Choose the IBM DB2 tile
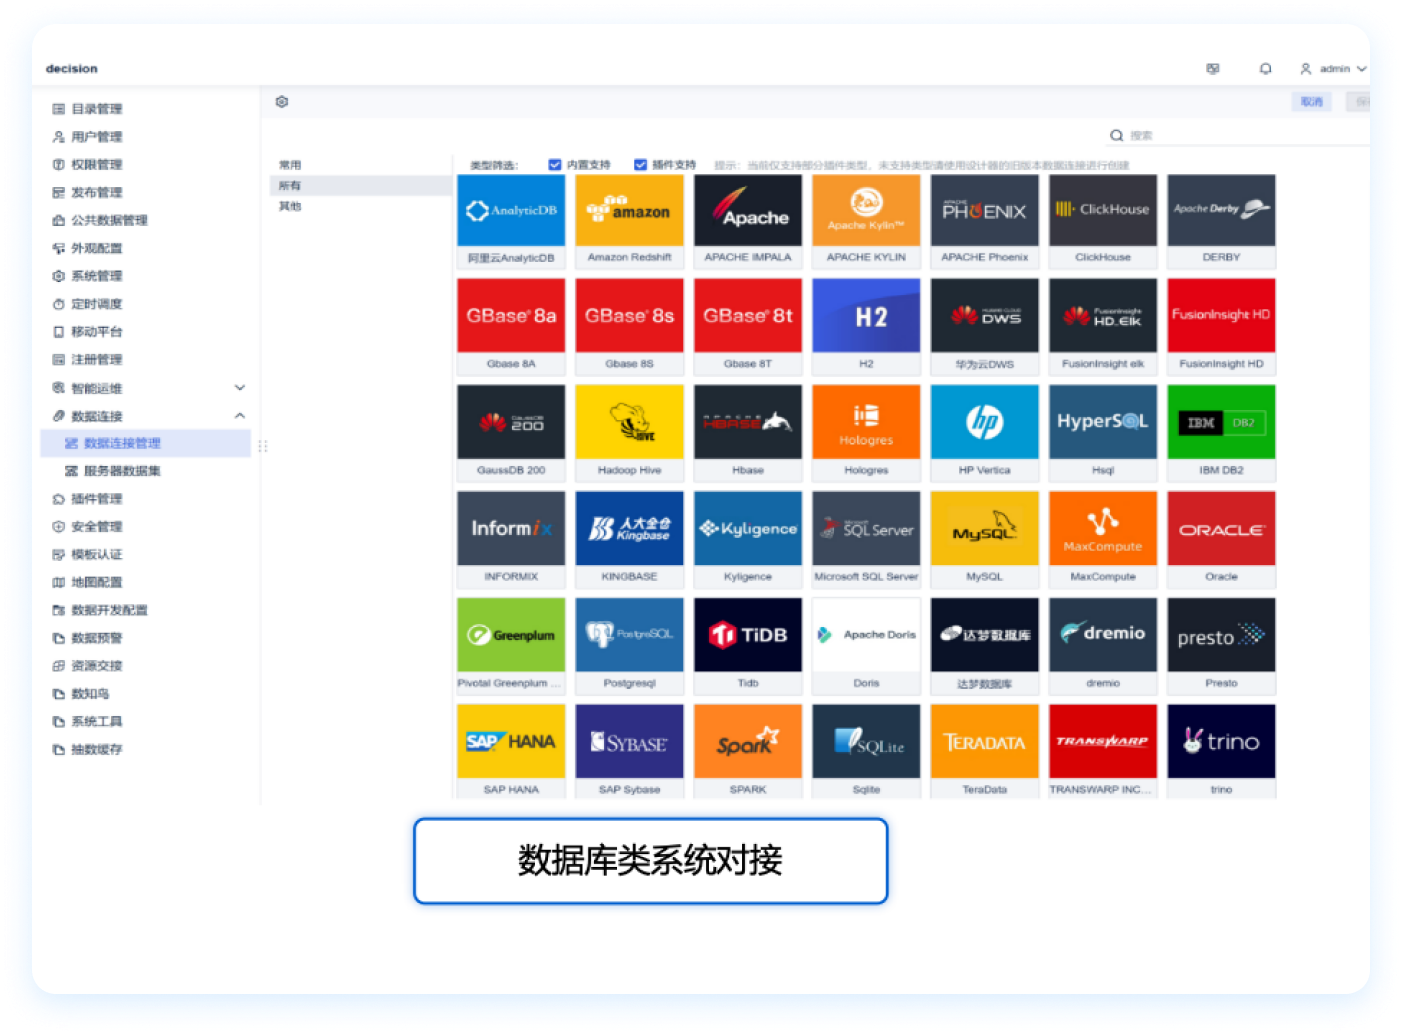Viewport: 1402px width, 1034px height. pyautogui.click(x=1221, y=433)
